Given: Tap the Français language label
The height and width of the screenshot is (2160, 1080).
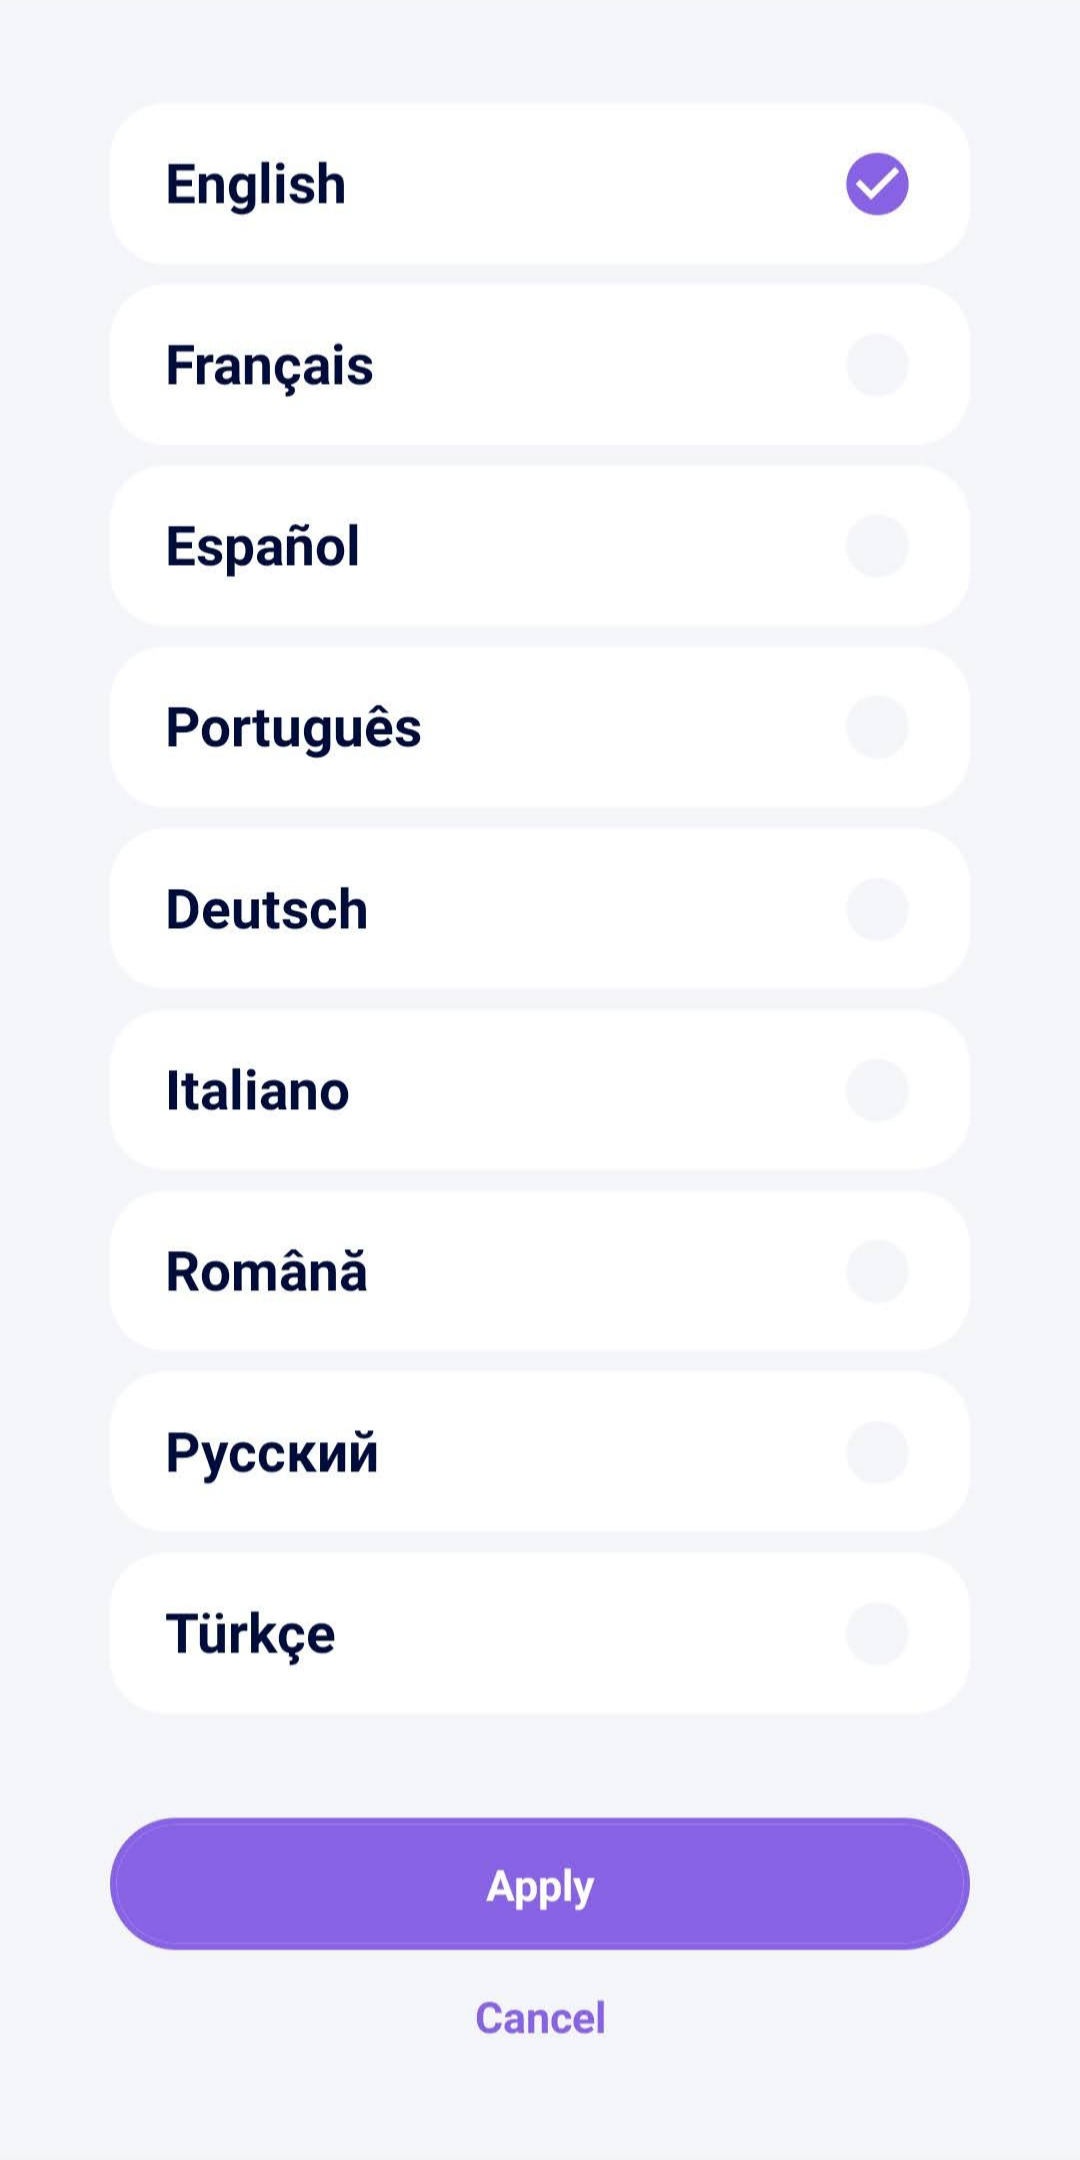Looking at the screenshot, I should (x=269, y=366).
